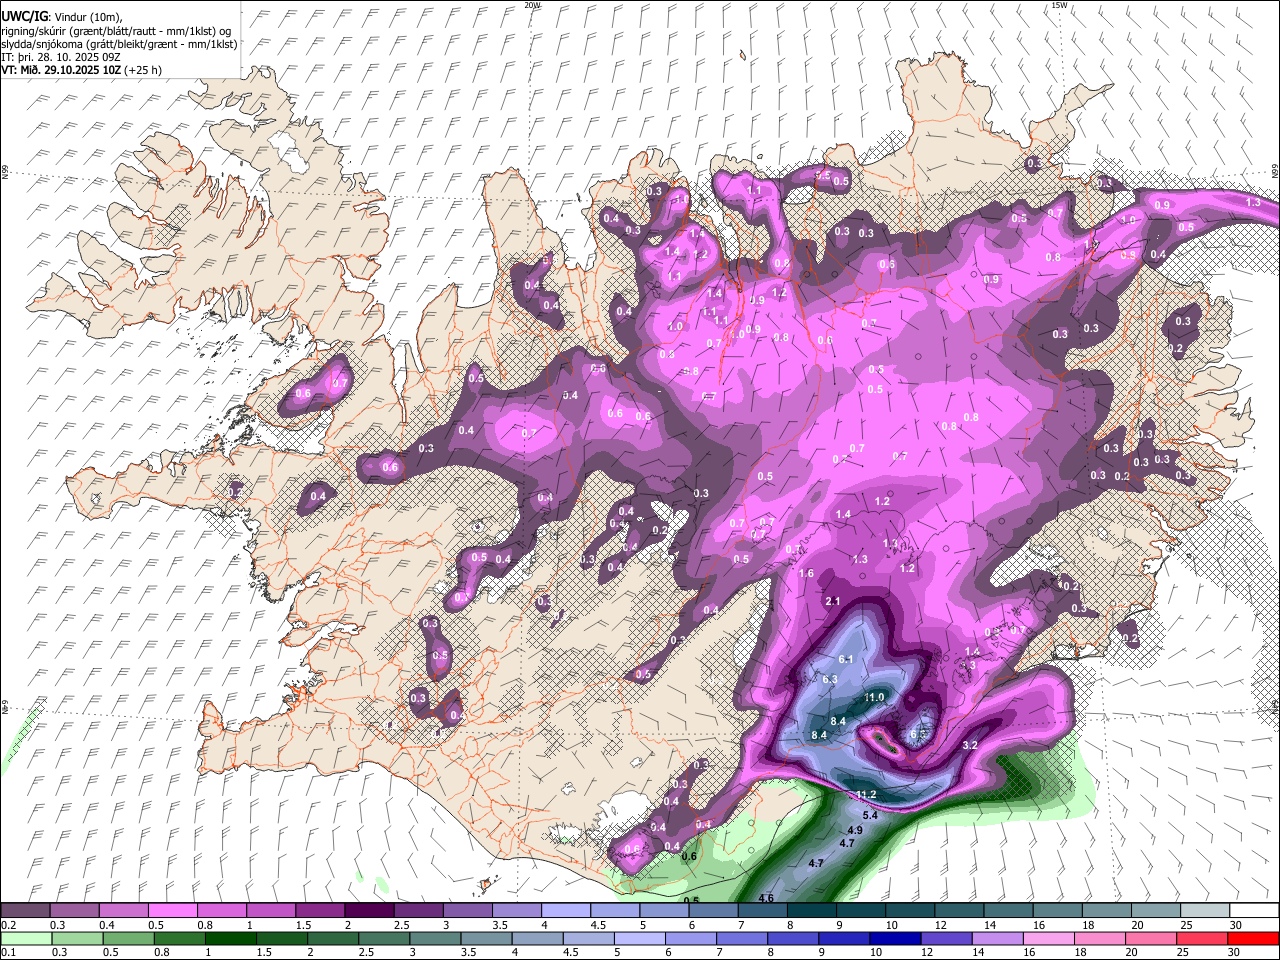This screenshot has width=1280, height=960.
Task: Click the '11.2' precipitation value on the map
Action: (x=866, y=795)
